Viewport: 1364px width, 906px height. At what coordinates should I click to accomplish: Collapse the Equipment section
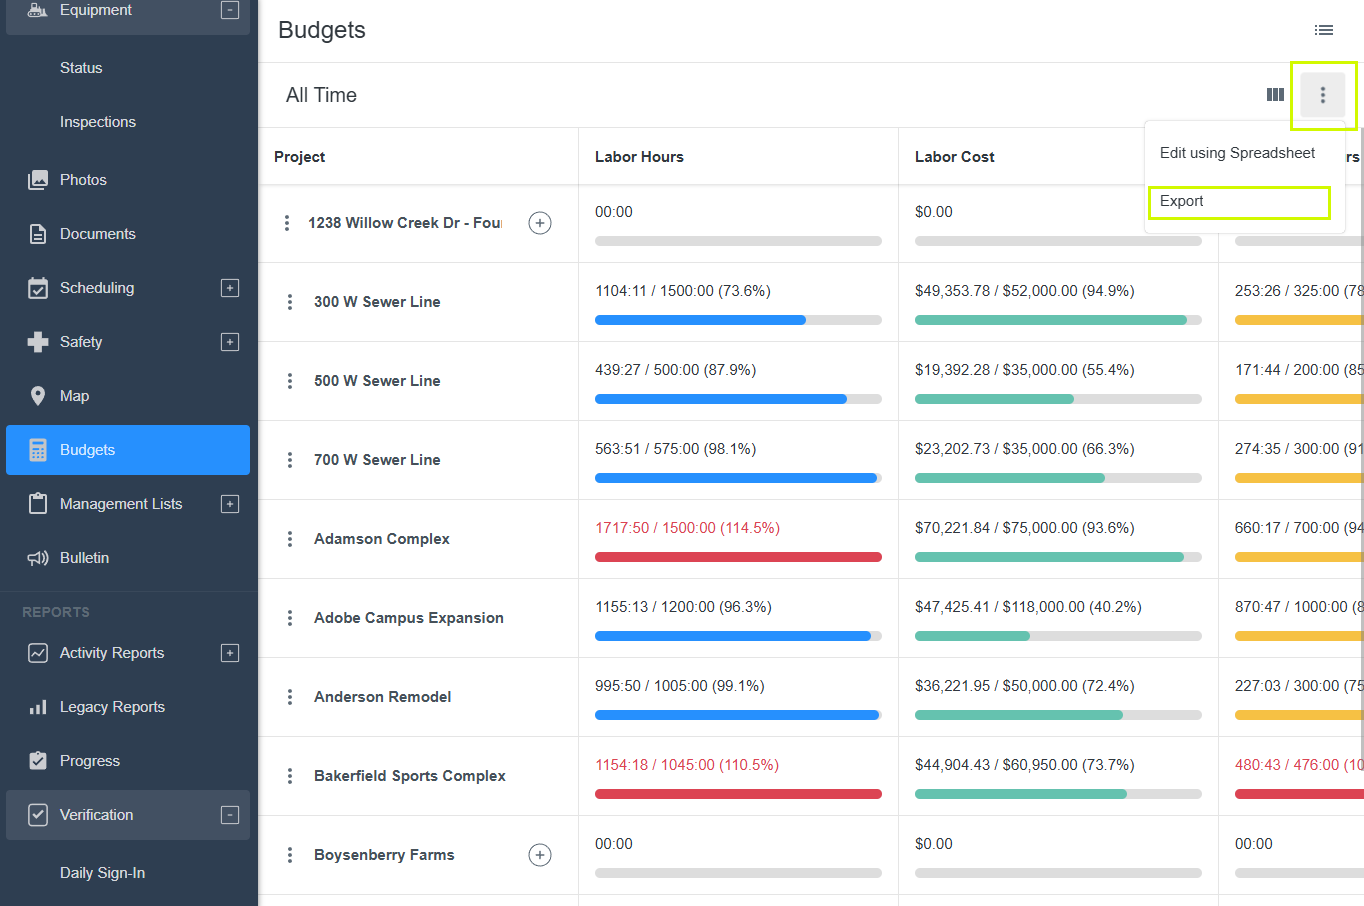[230, 10]
